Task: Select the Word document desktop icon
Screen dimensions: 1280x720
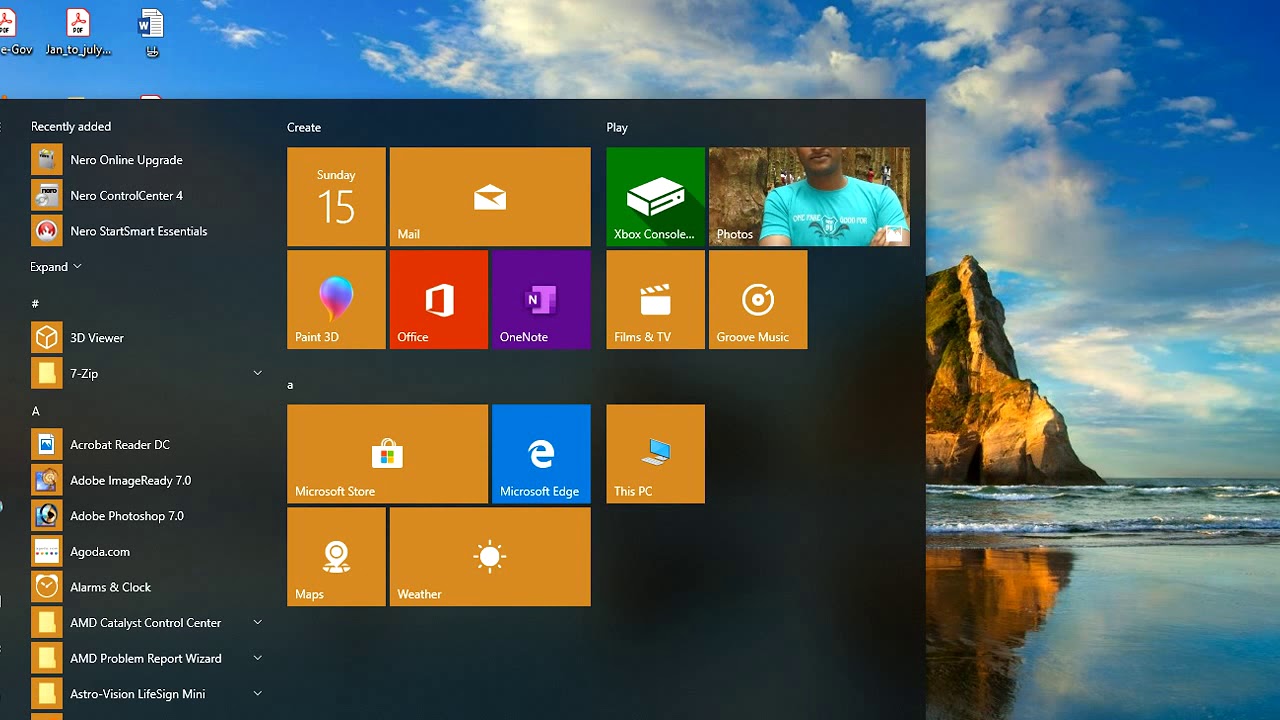Action: [151, 32]
